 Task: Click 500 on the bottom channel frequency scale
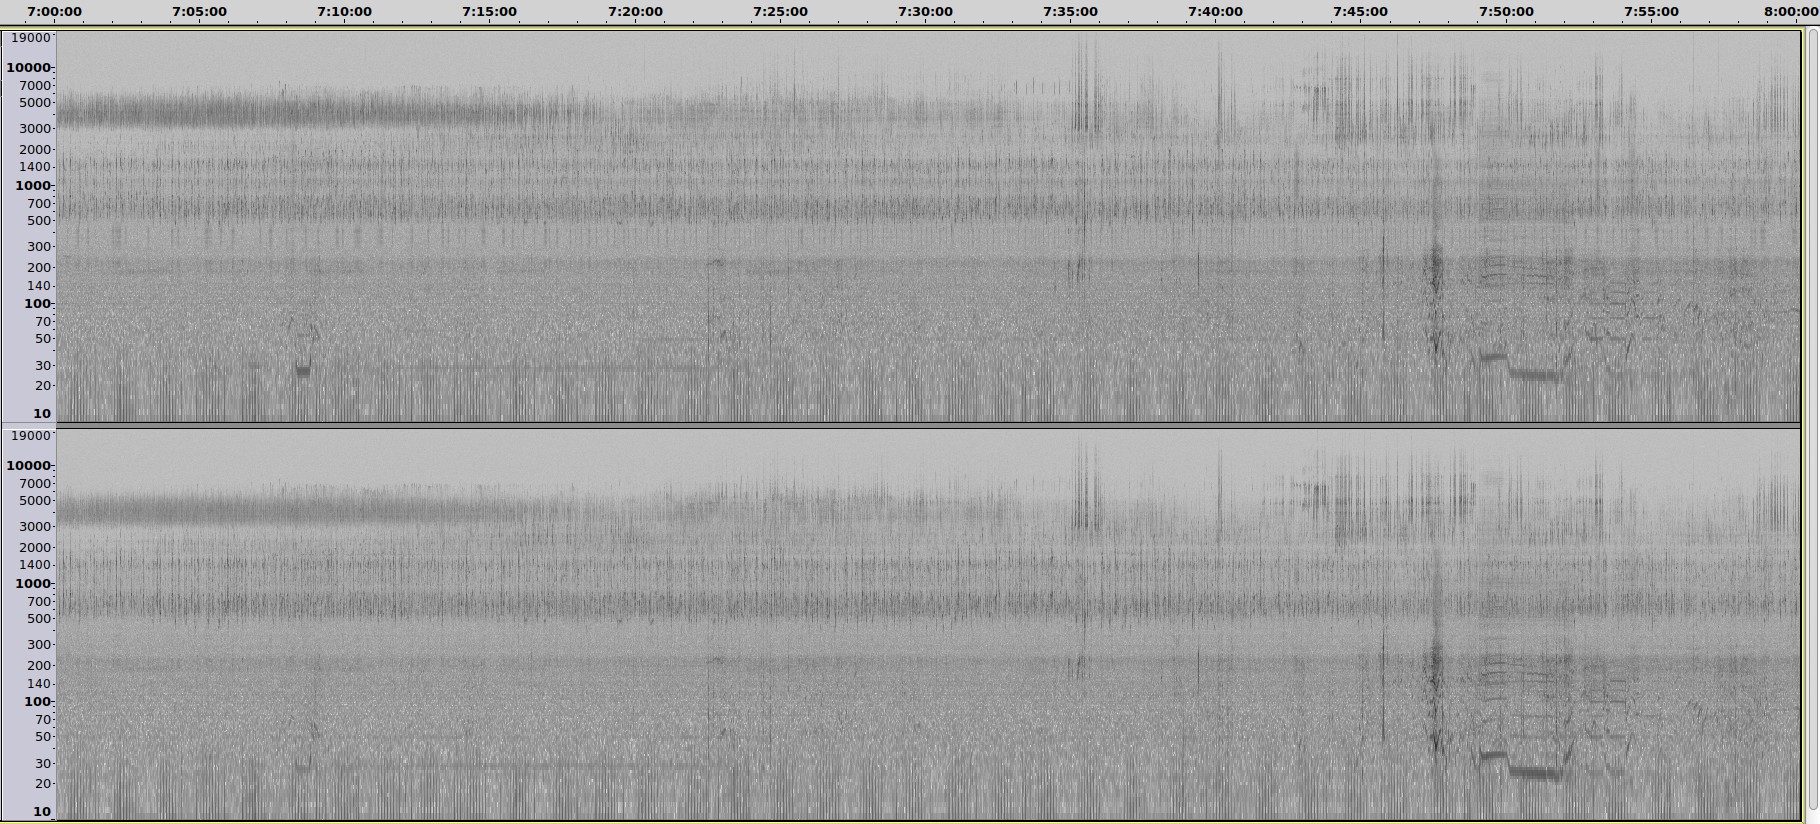[x=38, y=619]
